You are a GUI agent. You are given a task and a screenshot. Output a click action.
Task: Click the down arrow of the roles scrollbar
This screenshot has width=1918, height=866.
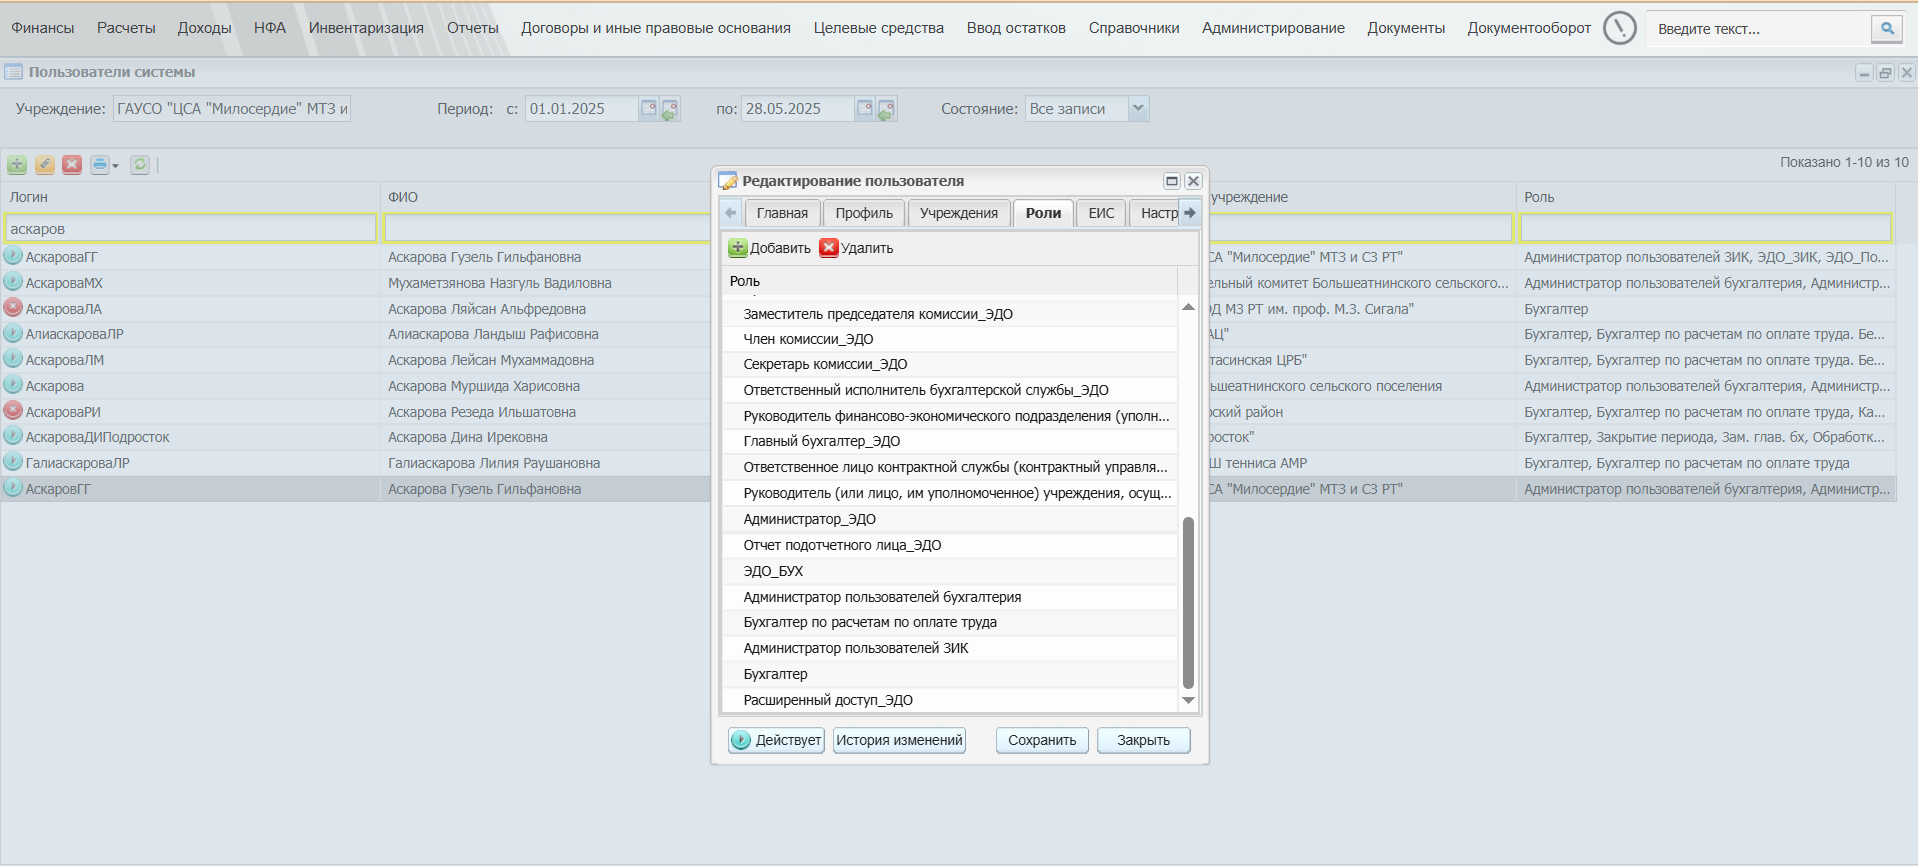click(x=1188, y=700)
